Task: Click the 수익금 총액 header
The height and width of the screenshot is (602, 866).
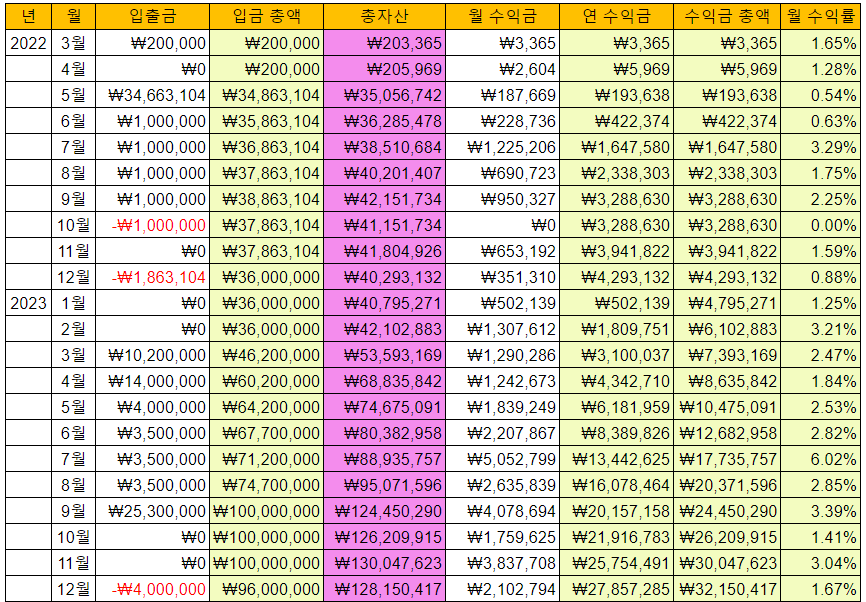Action: (x=727, y=16)
